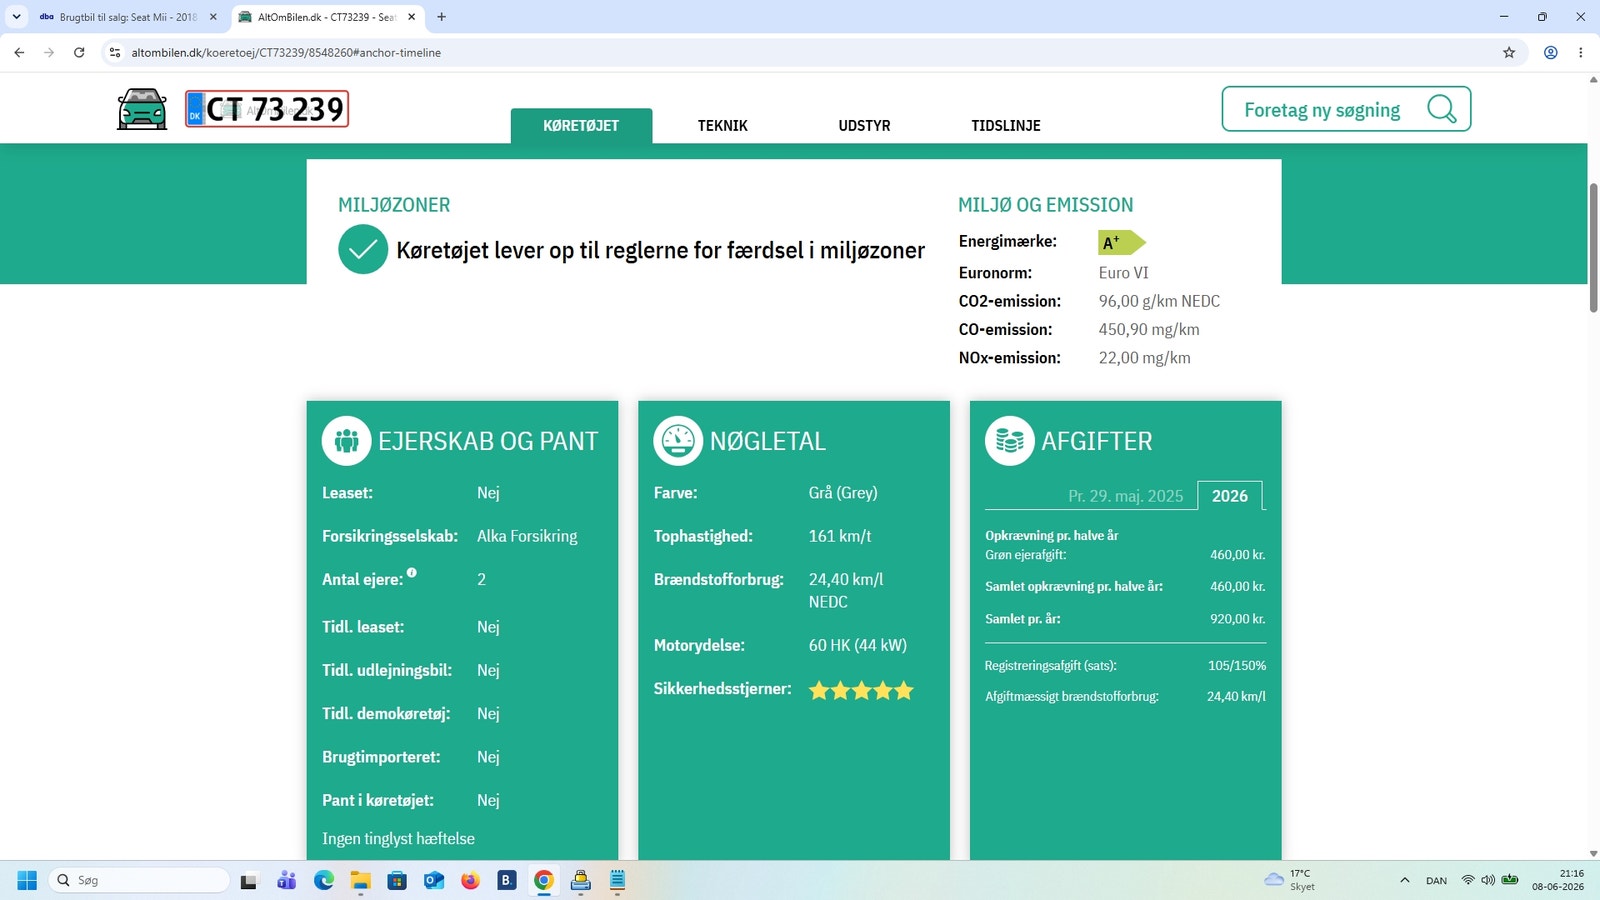The image size is (1600, 900).
Task: Open the Chrome profile icon
Action: click(1551, 53)
